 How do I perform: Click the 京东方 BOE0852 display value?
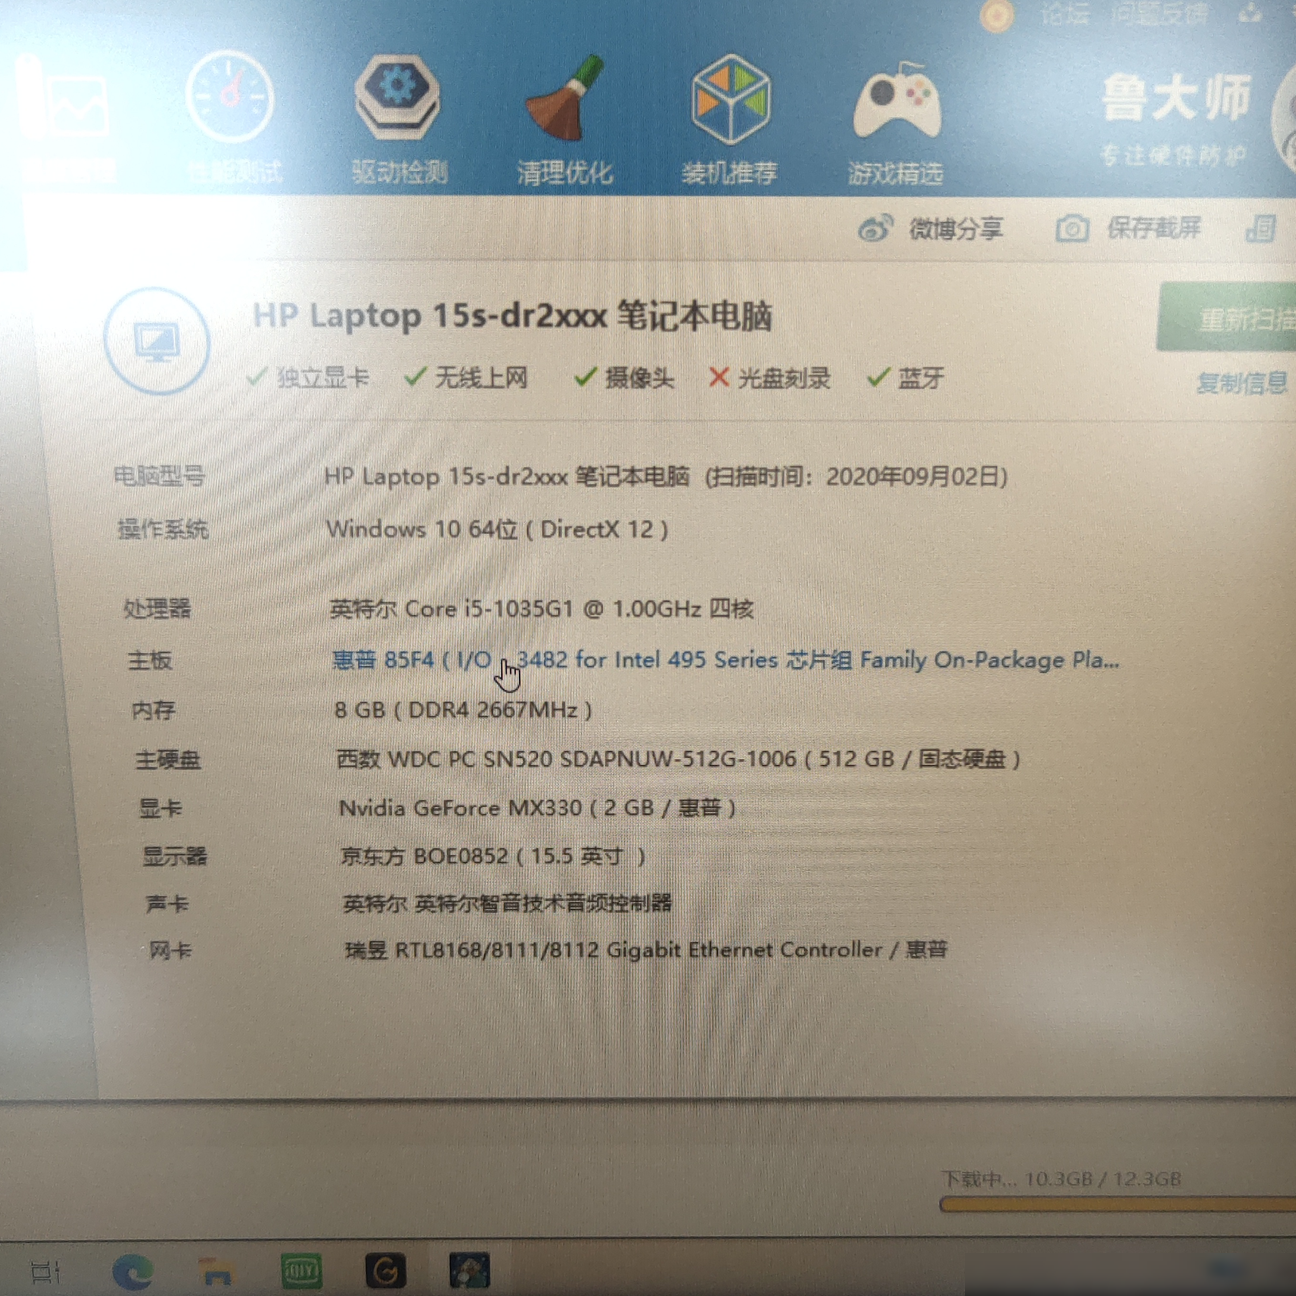494,856
